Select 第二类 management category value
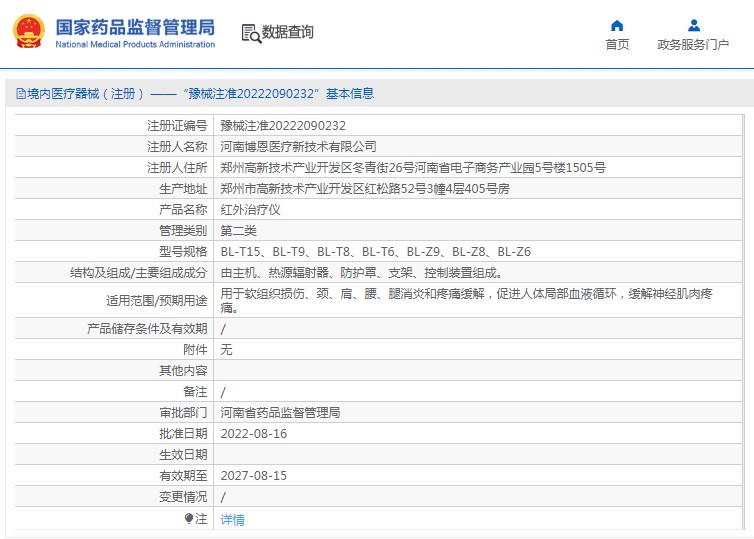 click(239, 231)
